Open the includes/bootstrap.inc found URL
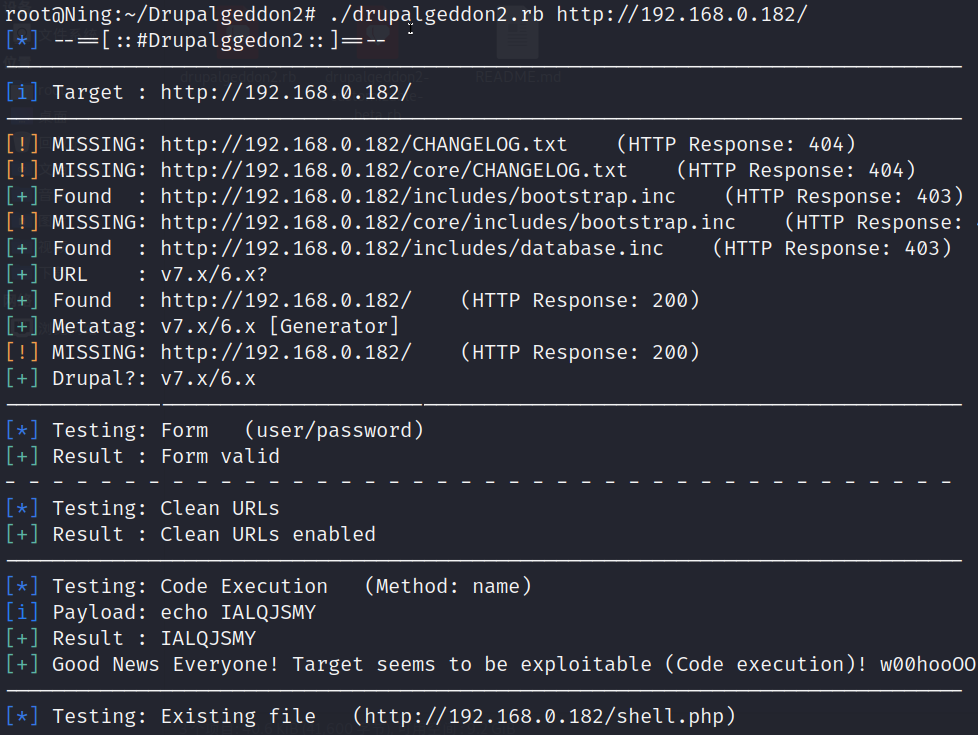The image size is (978, 735). [418, 197]
